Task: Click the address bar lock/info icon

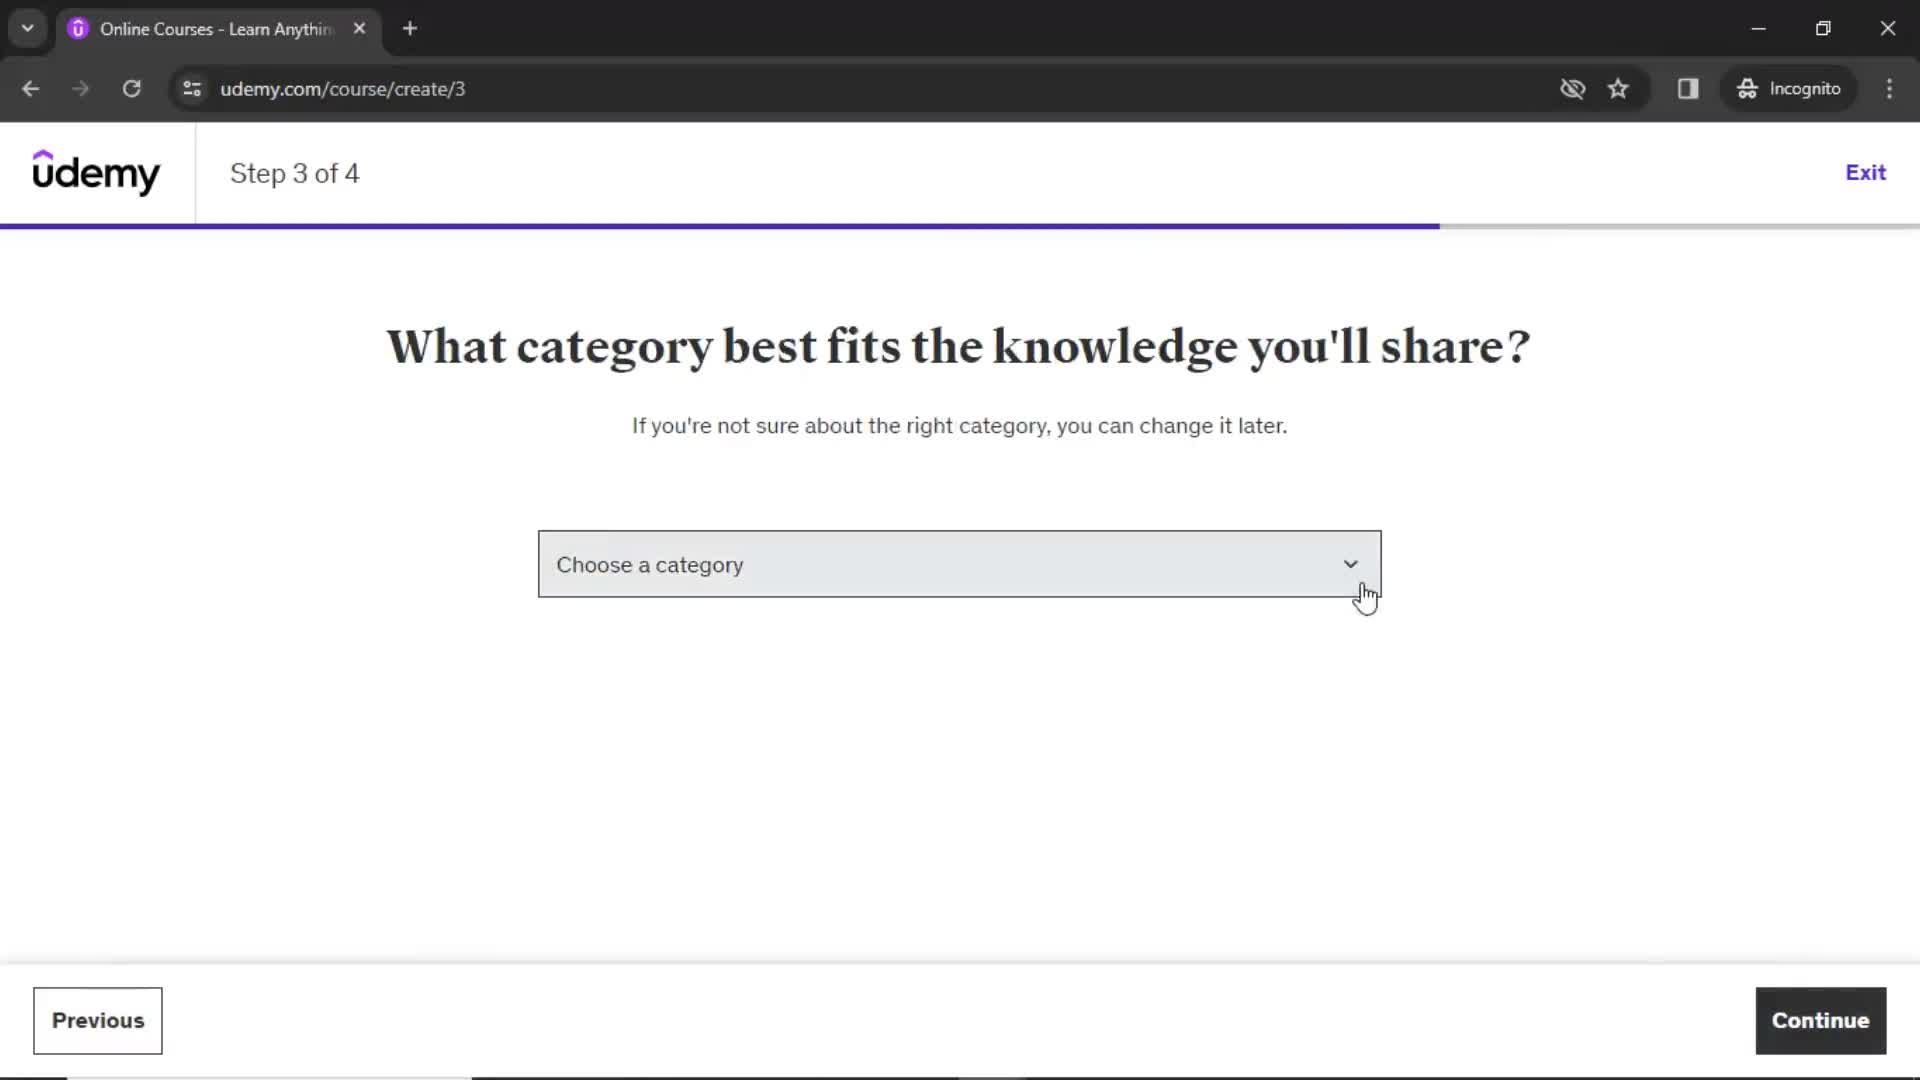Action: [193, 88]
